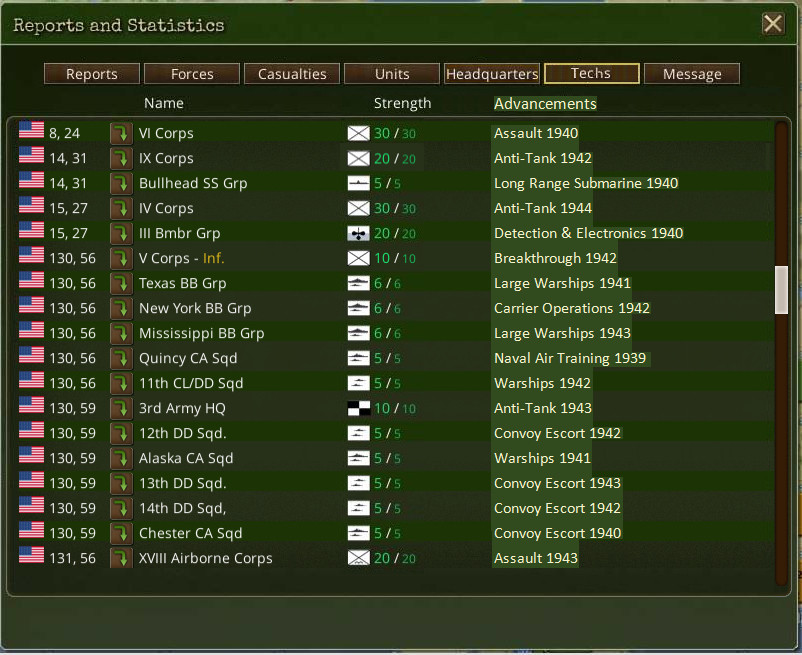Image resolution: width=802 pixels, height=655 pixels.
Task: Switch to the Units tab
Action: click(392, 74)
